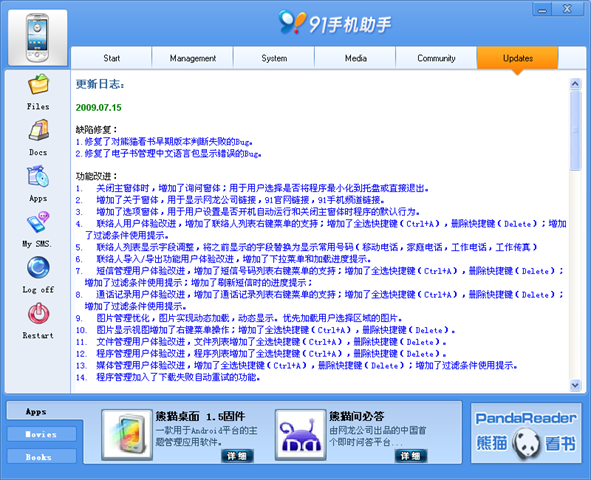Switch to the Community tab

click(436, 58)
